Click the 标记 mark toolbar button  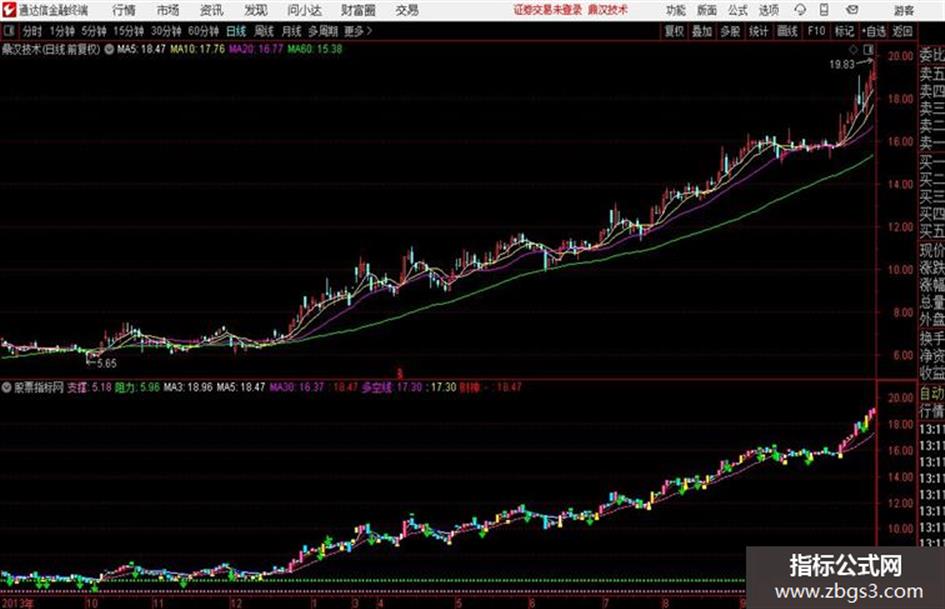point(844,31)
